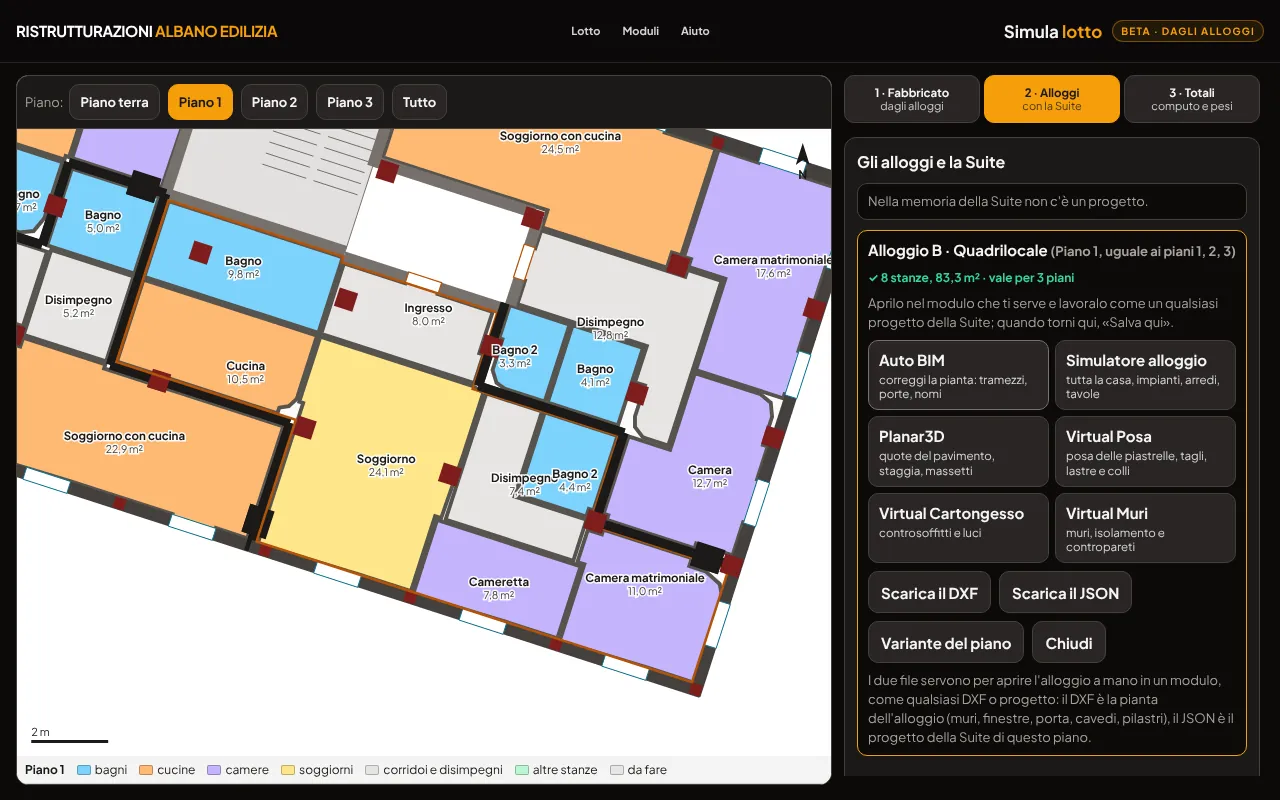Click the soggiorni yellow legend swatch
This screenshot has width=1280, height=800.
(x=288, y=770)
